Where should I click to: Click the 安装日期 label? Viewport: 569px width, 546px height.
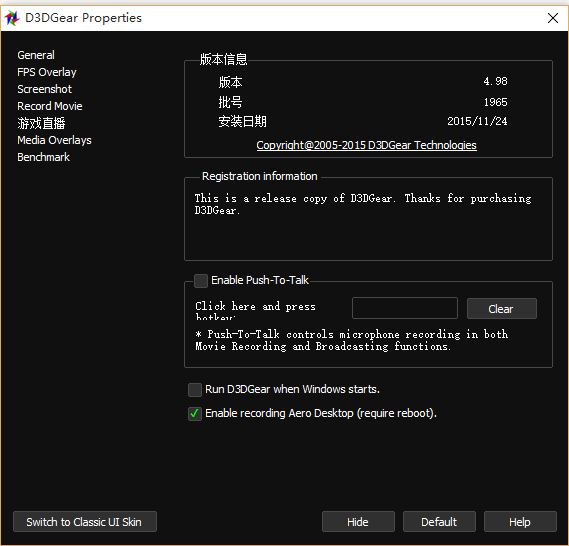pyautogui.click(x=242, y=121)
